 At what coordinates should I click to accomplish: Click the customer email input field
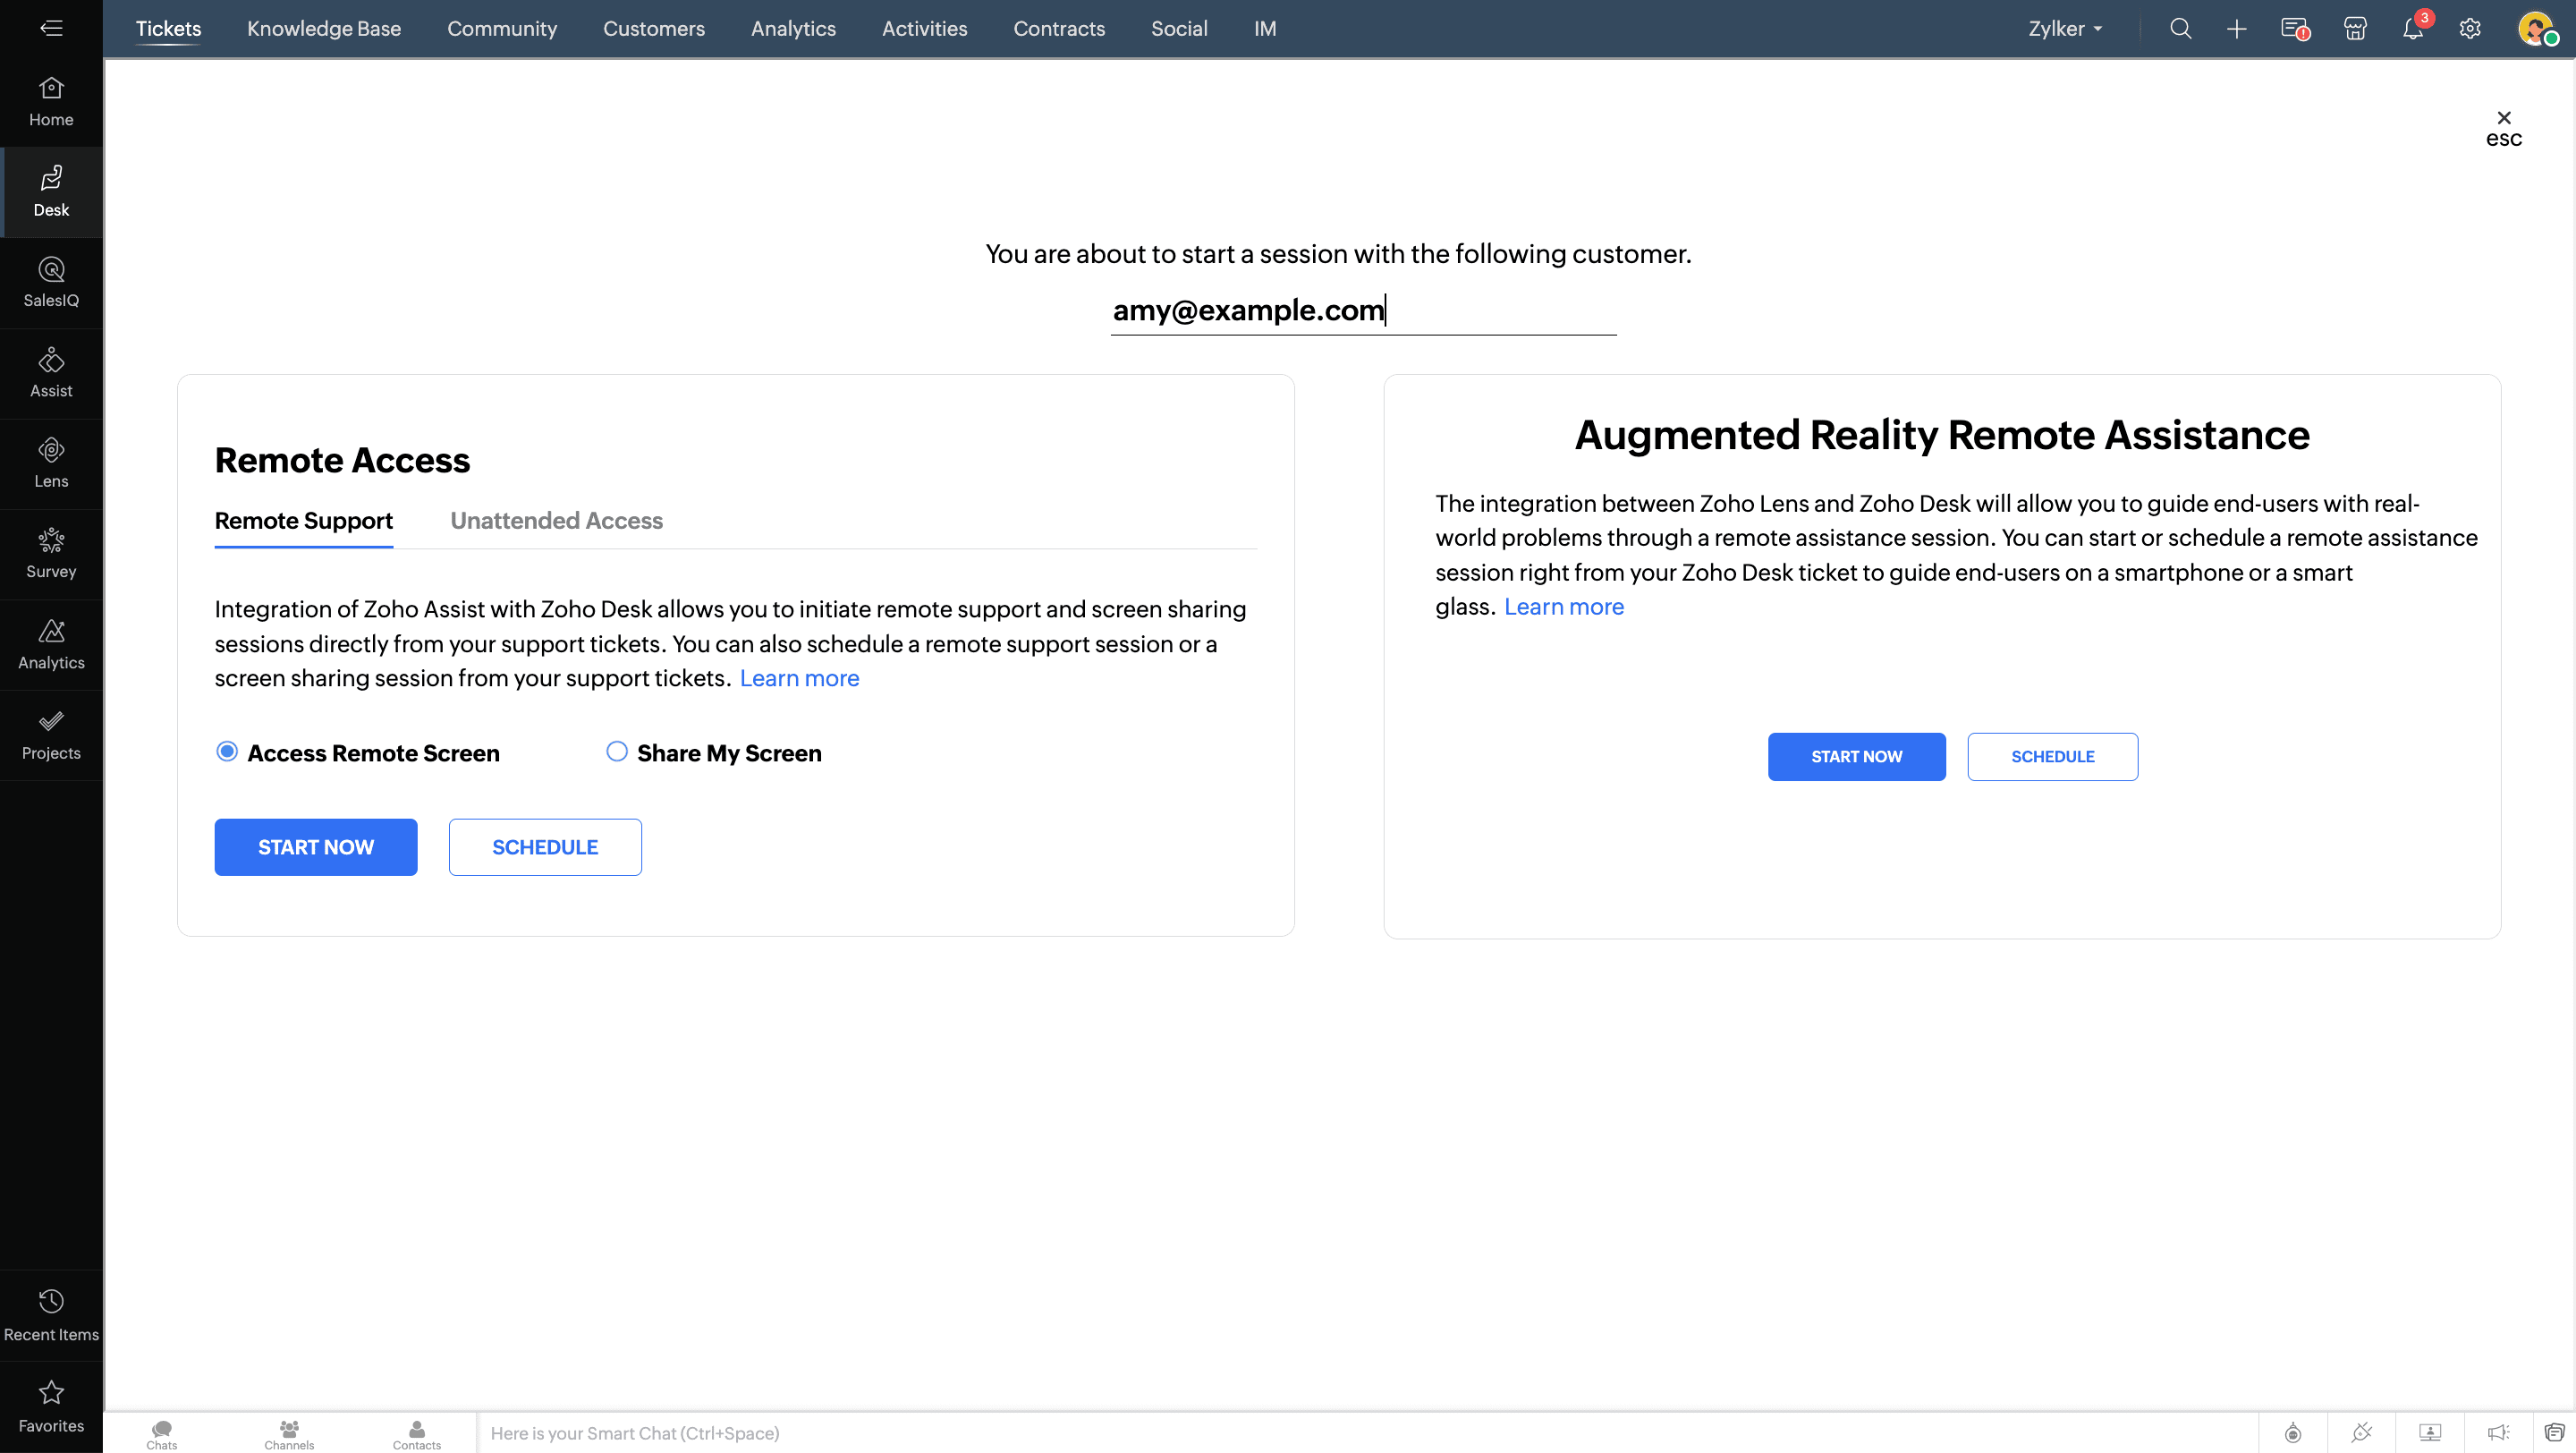[x=1362, y=310]
